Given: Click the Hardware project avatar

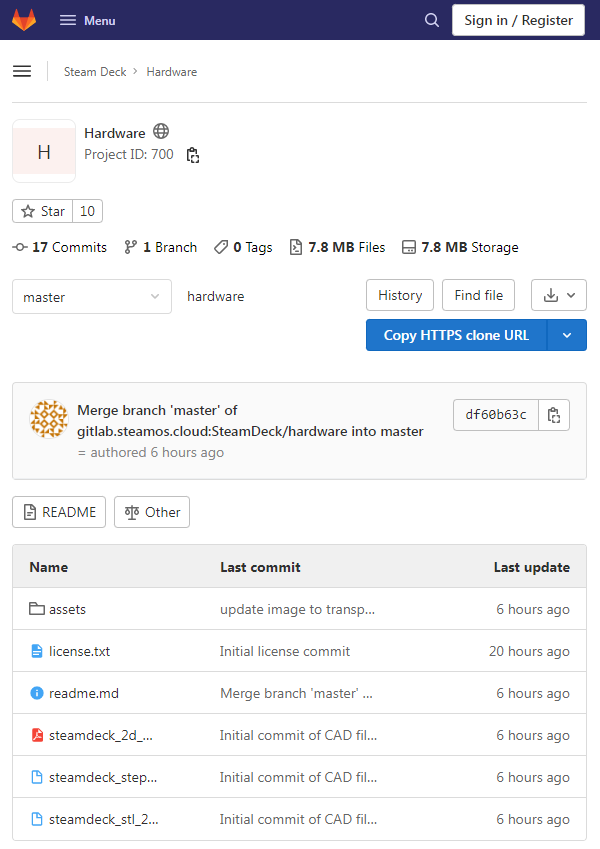Looking at the screenshot, I should (x=44, y=152).
